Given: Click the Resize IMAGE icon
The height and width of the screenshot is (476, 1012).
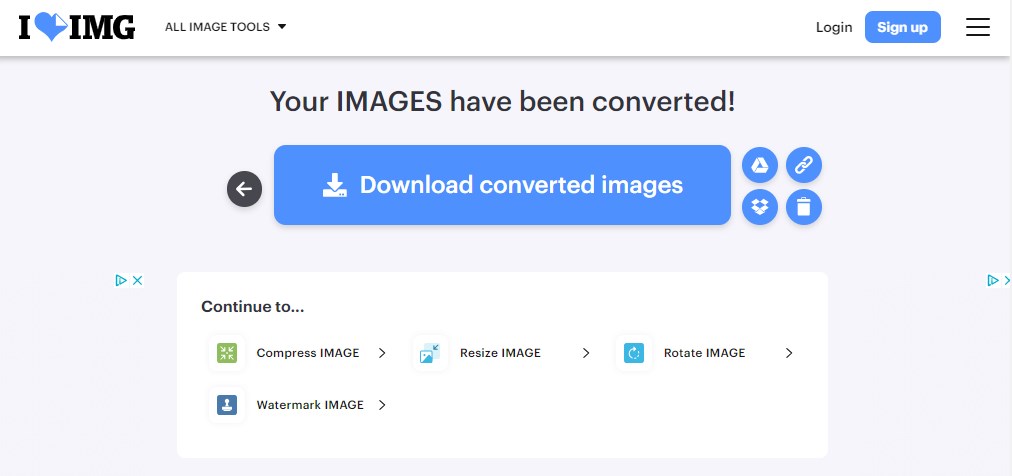Looking at the screenshot, I should coord(430,353).
